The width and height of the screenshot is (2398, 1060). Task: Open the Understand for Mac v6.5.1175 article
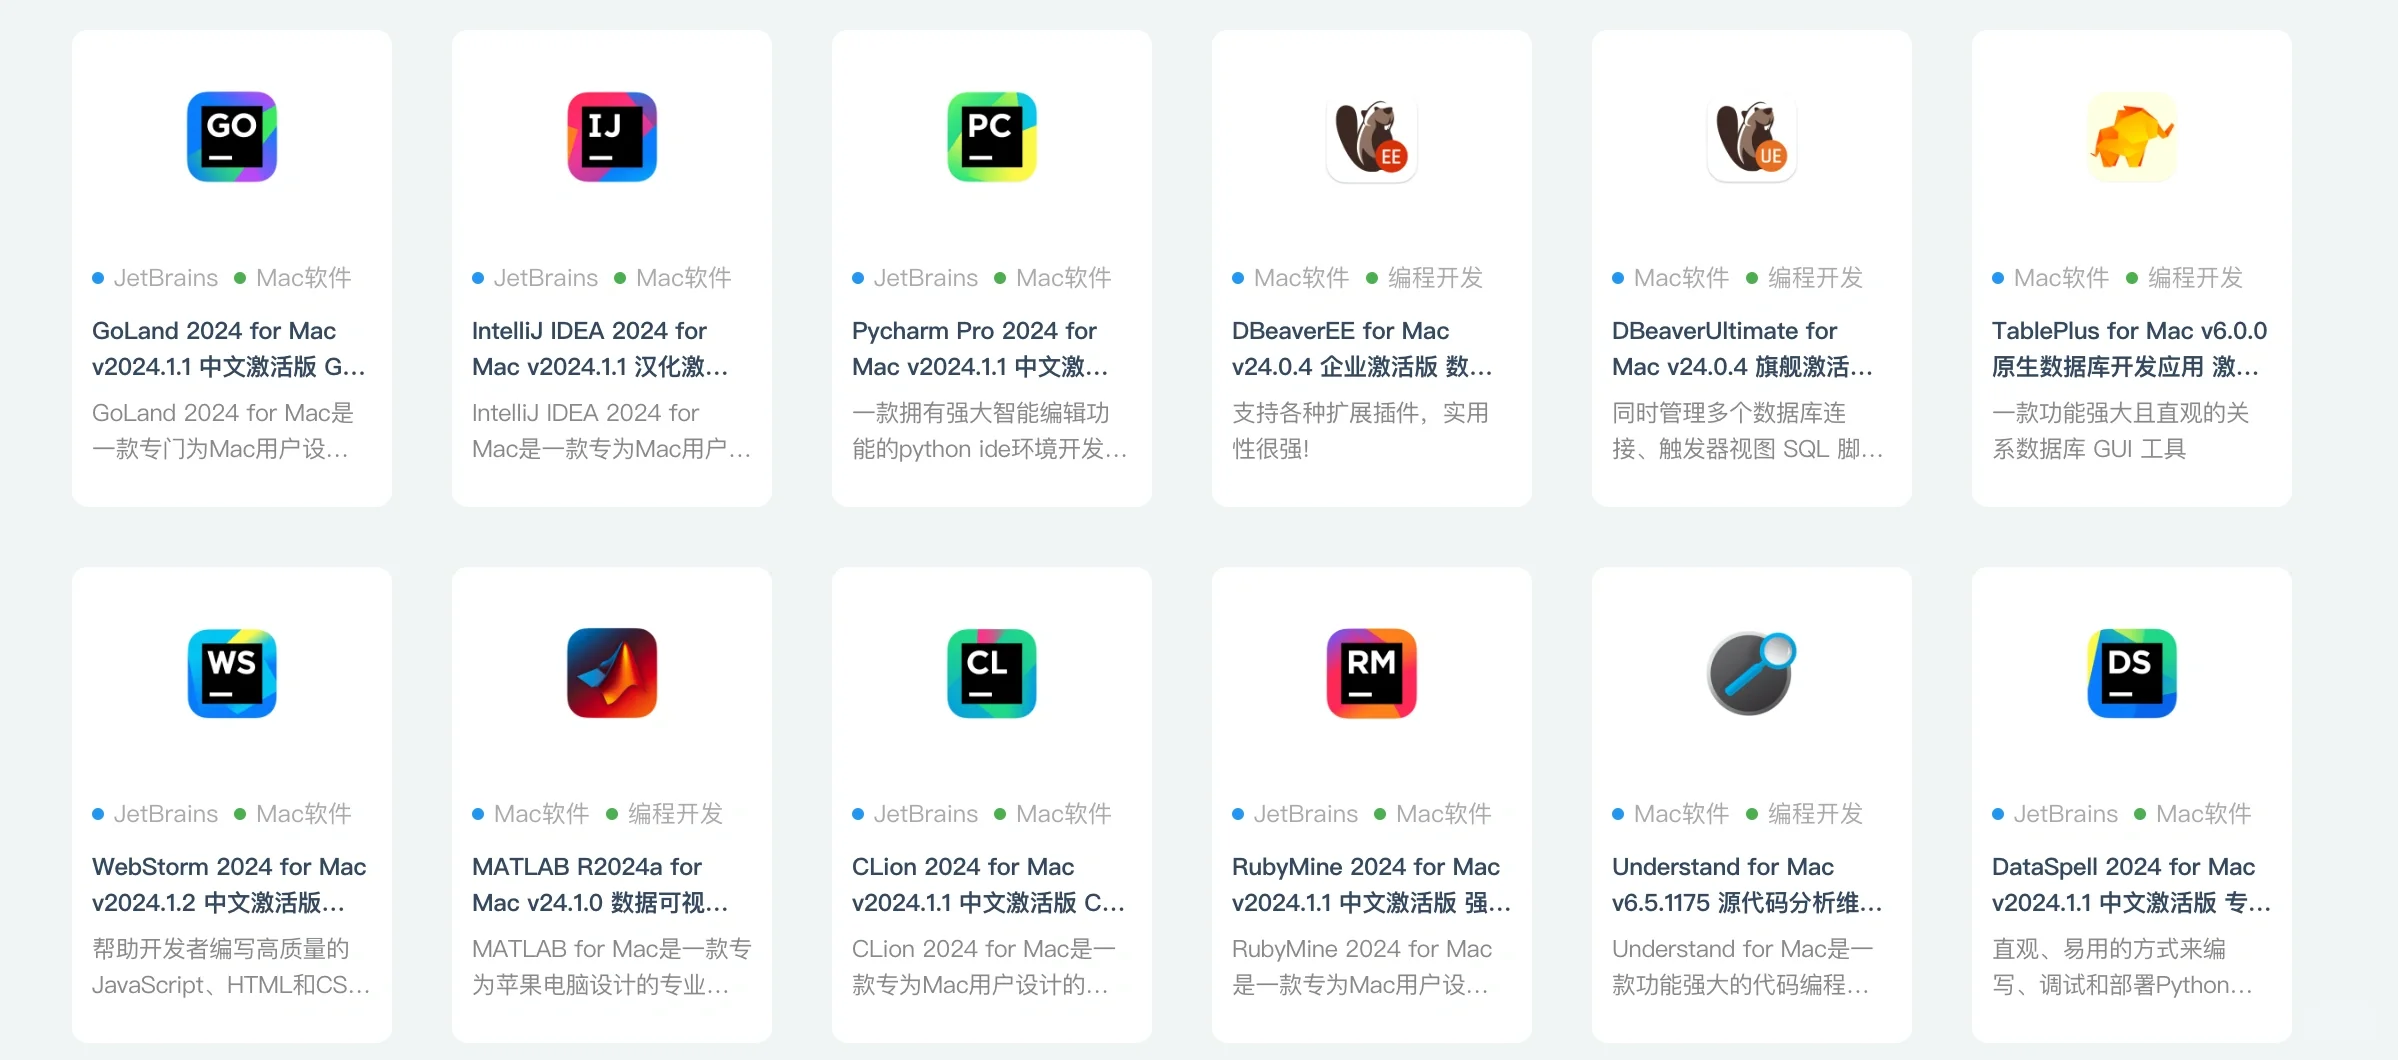(1744, 884)
